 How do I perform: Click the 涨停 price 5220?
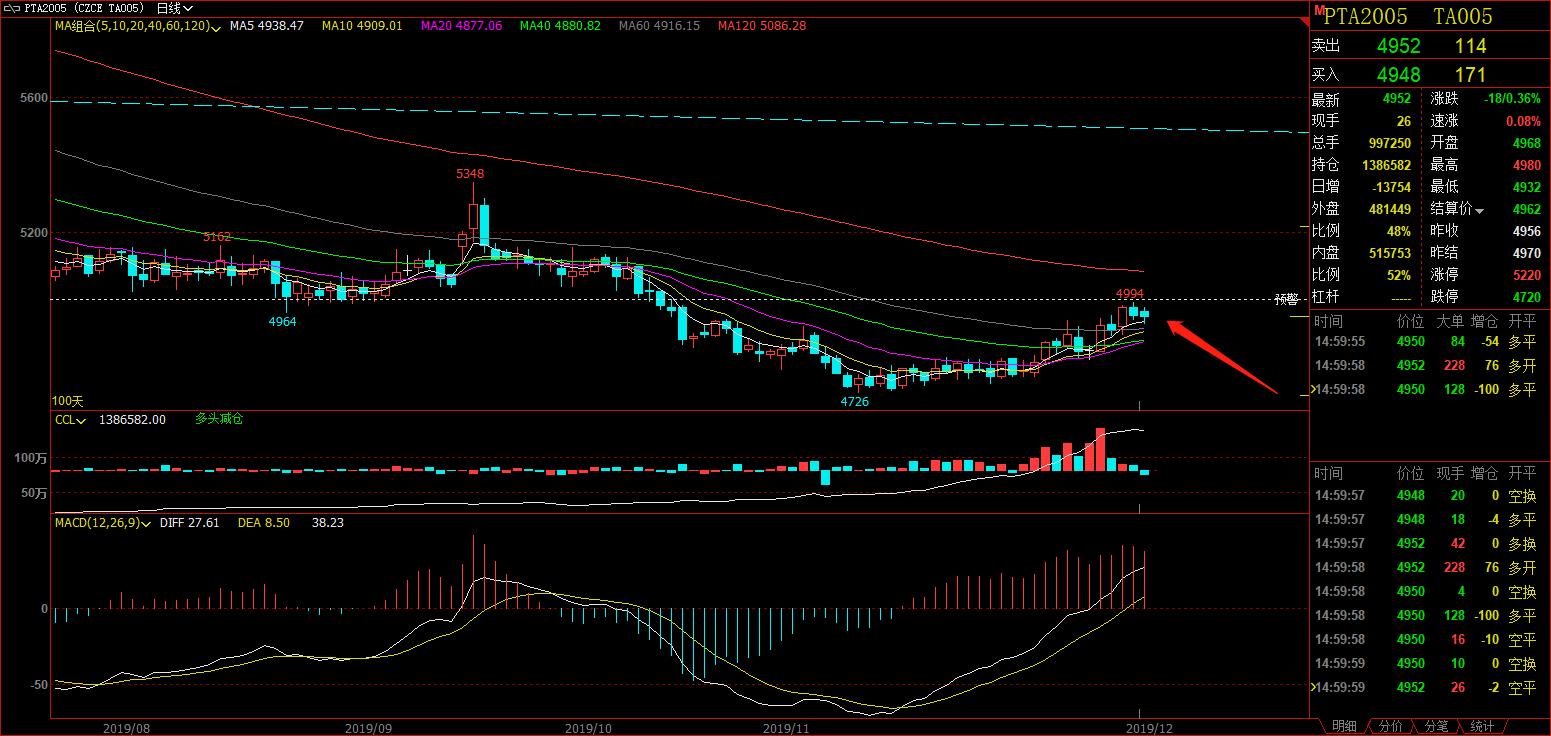click(x=1527, y=275)
